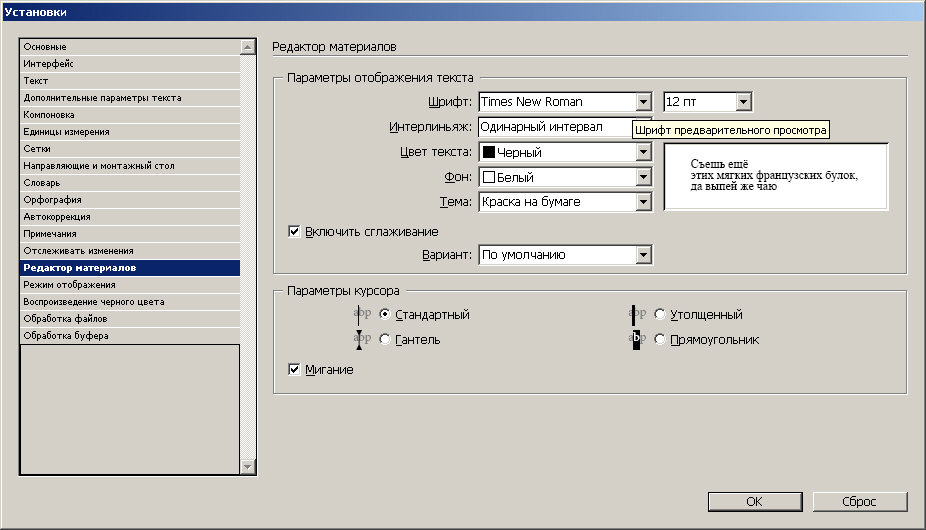Open the Фон white background color dropdown

[x=643, y=177]
